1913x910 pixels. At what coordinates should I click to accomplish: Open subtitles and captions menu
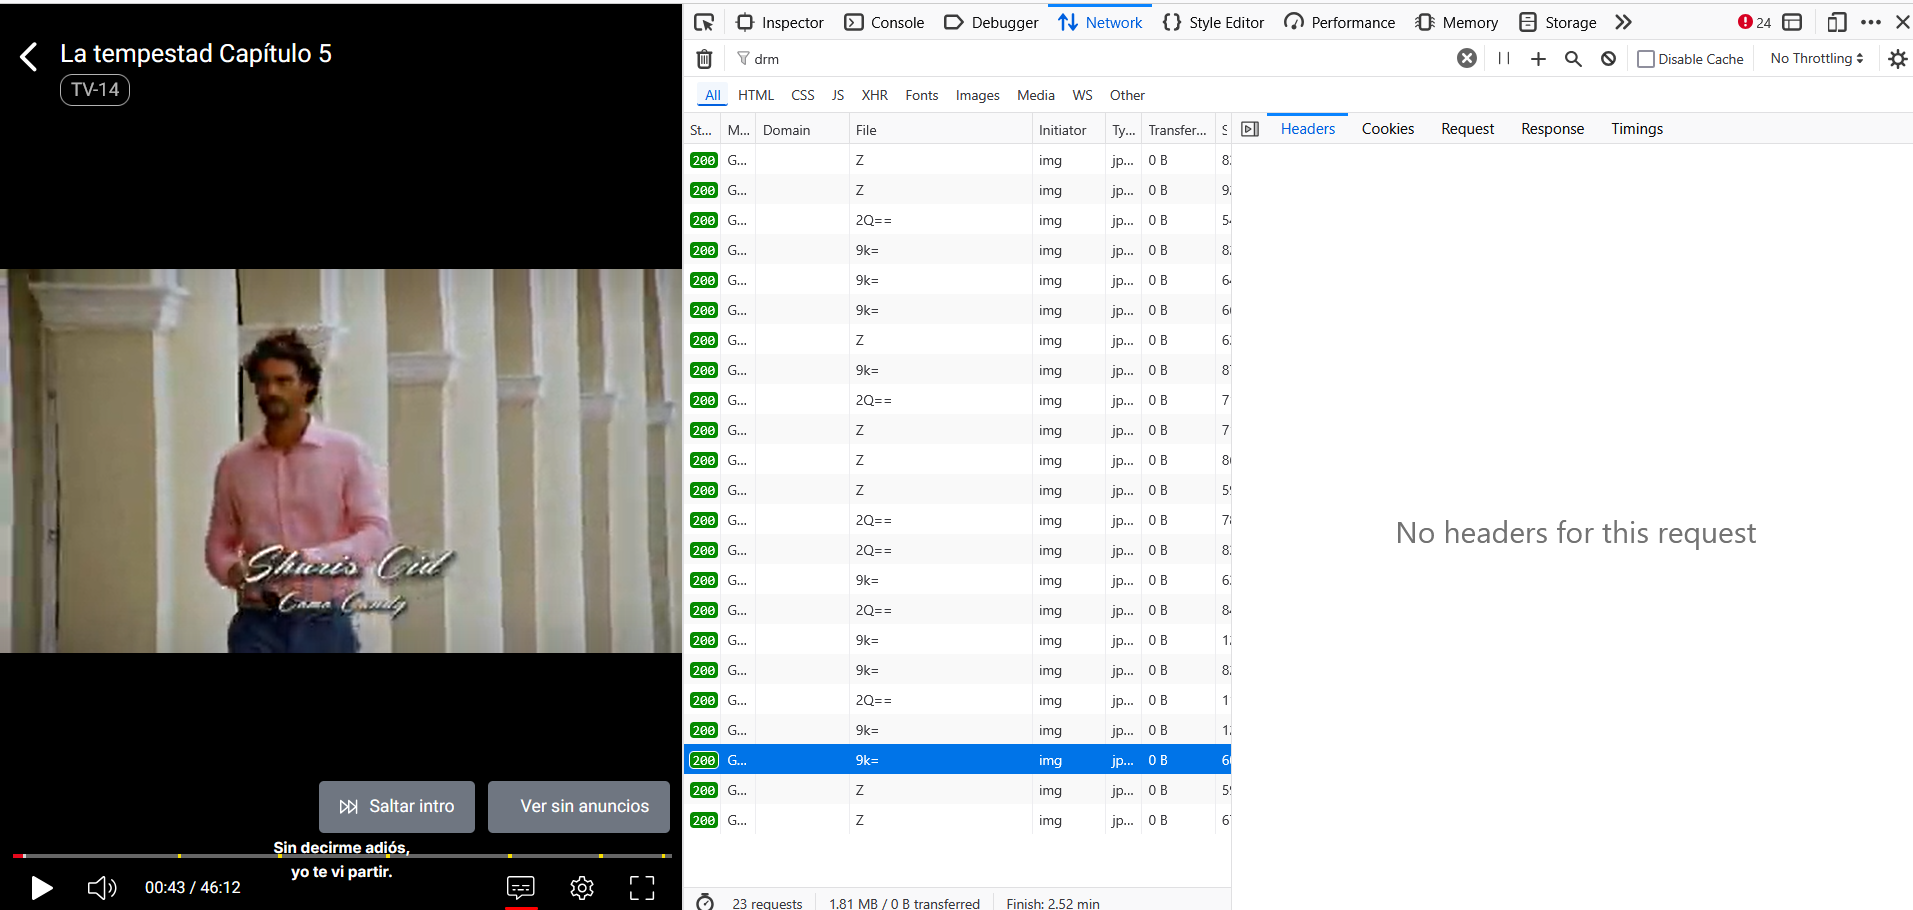521,887
